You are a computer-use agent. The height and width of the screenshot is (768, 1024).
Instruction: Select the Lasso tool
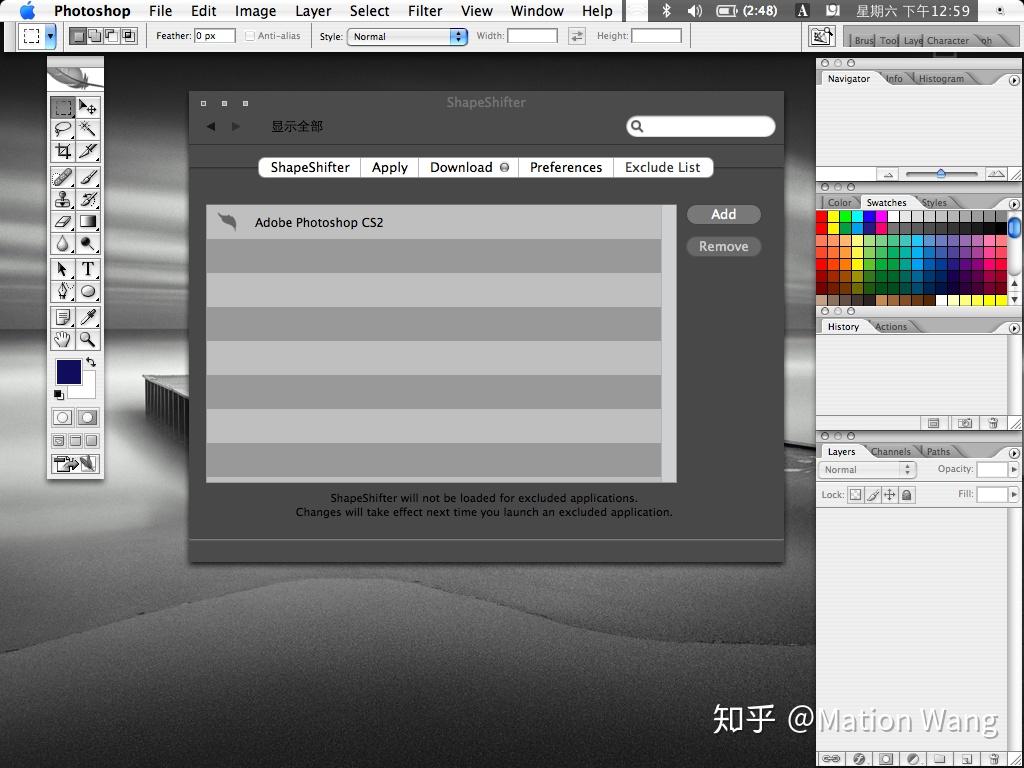click(x=63, y=129)
